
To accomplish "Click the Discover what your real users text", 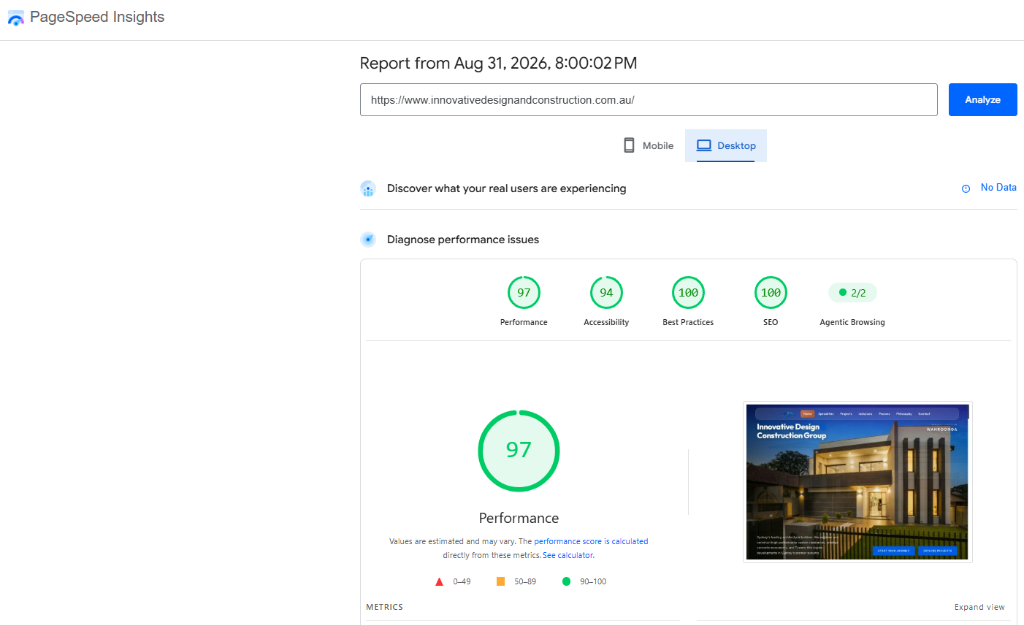I will click(x=506, y=188).
